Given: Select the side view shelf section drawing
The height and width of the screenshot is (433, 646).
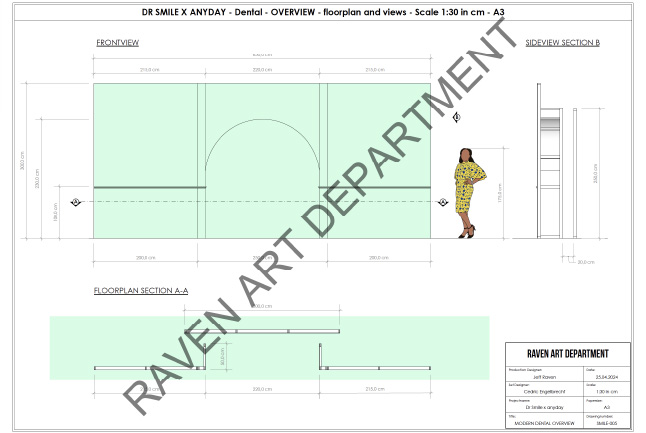Looking at the screenshot, I should click(x=548, y=173).
